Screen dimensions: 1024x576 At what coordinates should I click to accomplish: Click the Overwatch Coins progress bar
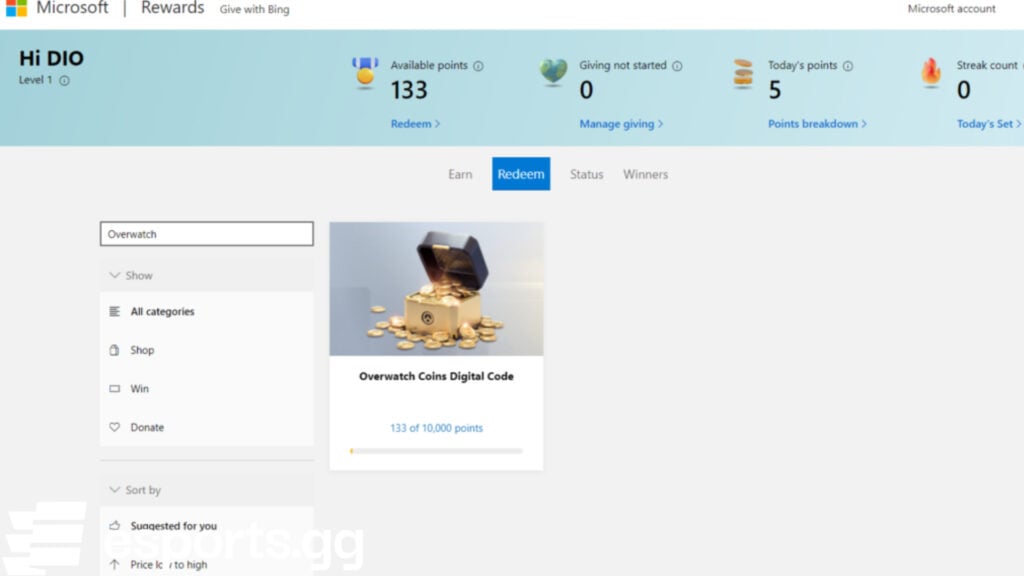coord(435,451)
